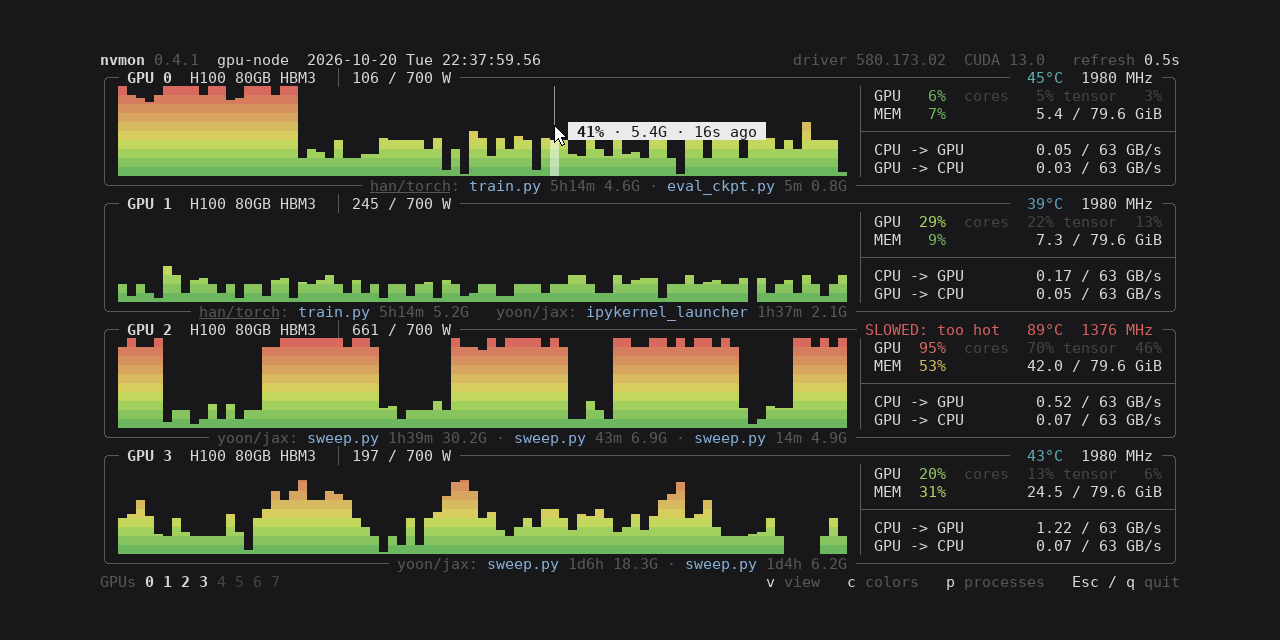Click the GPU 0 temperature reading 45°C

[x=1045, y=78]
